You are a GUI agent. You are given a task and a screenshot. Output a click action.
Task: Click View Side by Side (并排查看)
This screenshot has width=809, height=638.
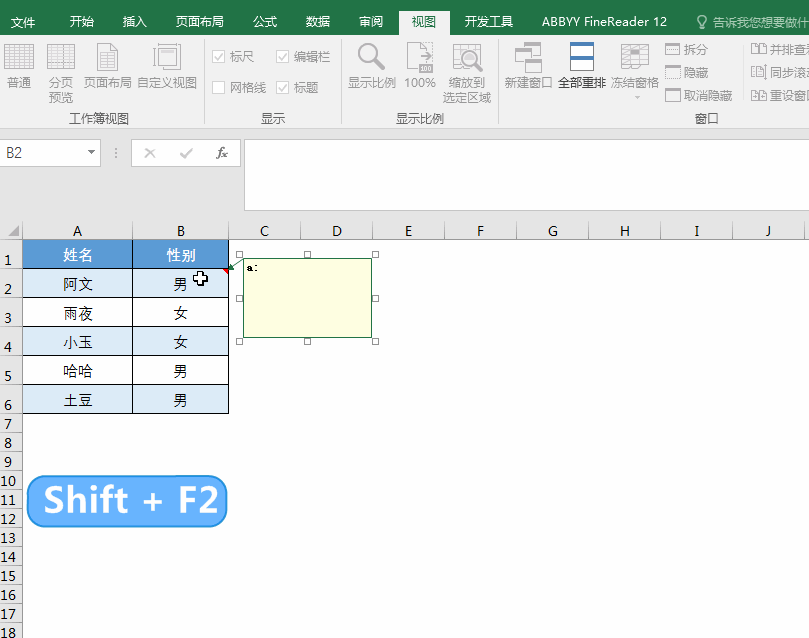pos(779,50)
